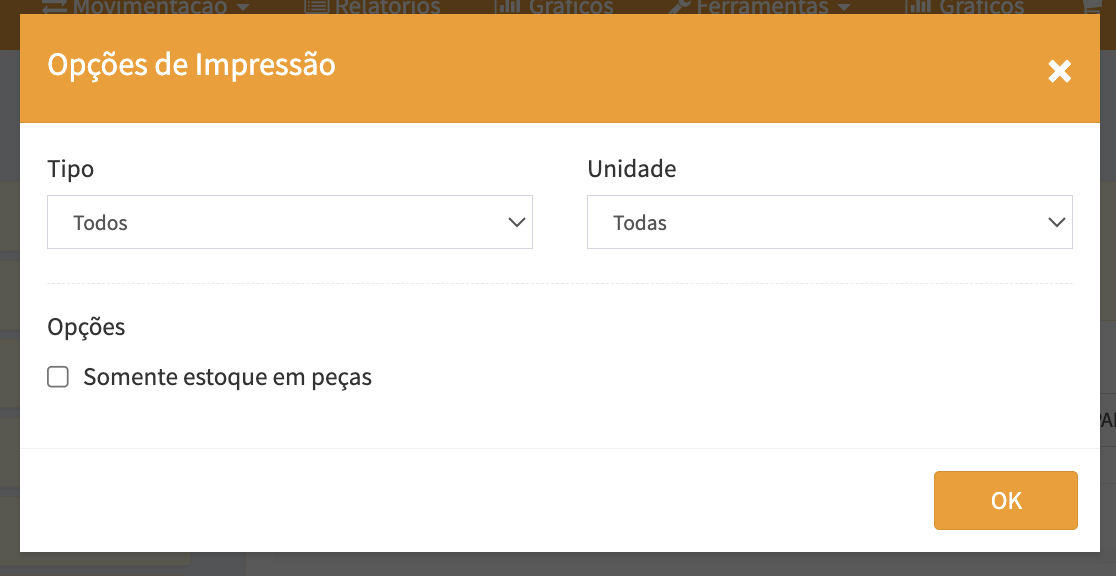
Task: Close the Opções de Impressão dialog
Action: pyautogui.click(x=1059, y=71)
